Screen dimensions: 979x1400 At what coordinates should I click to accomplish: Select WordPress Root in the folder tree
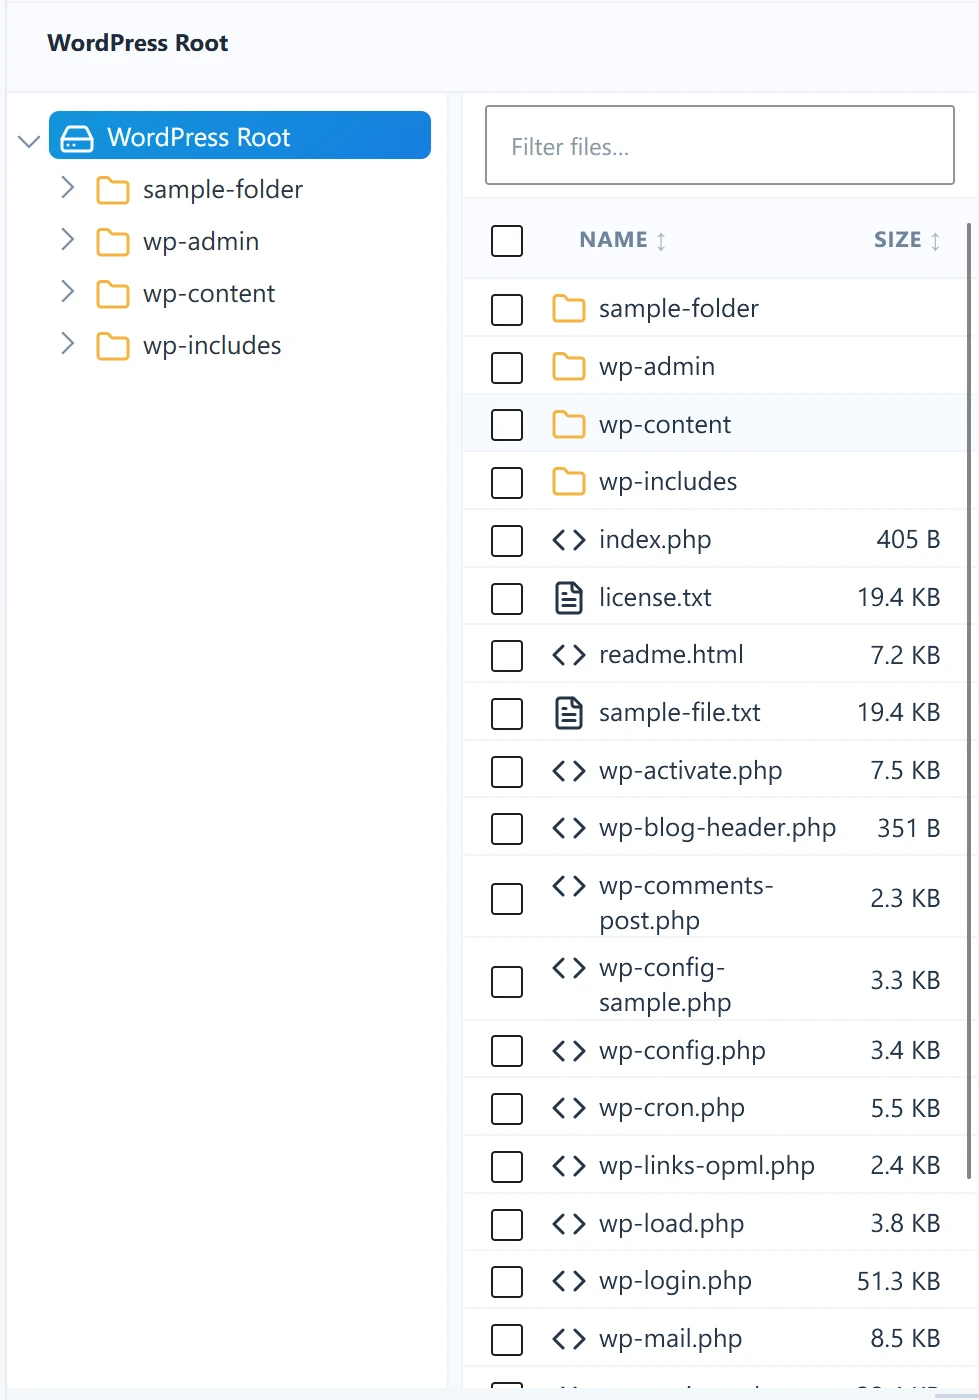pyautogui.click(x=240, y=135)
